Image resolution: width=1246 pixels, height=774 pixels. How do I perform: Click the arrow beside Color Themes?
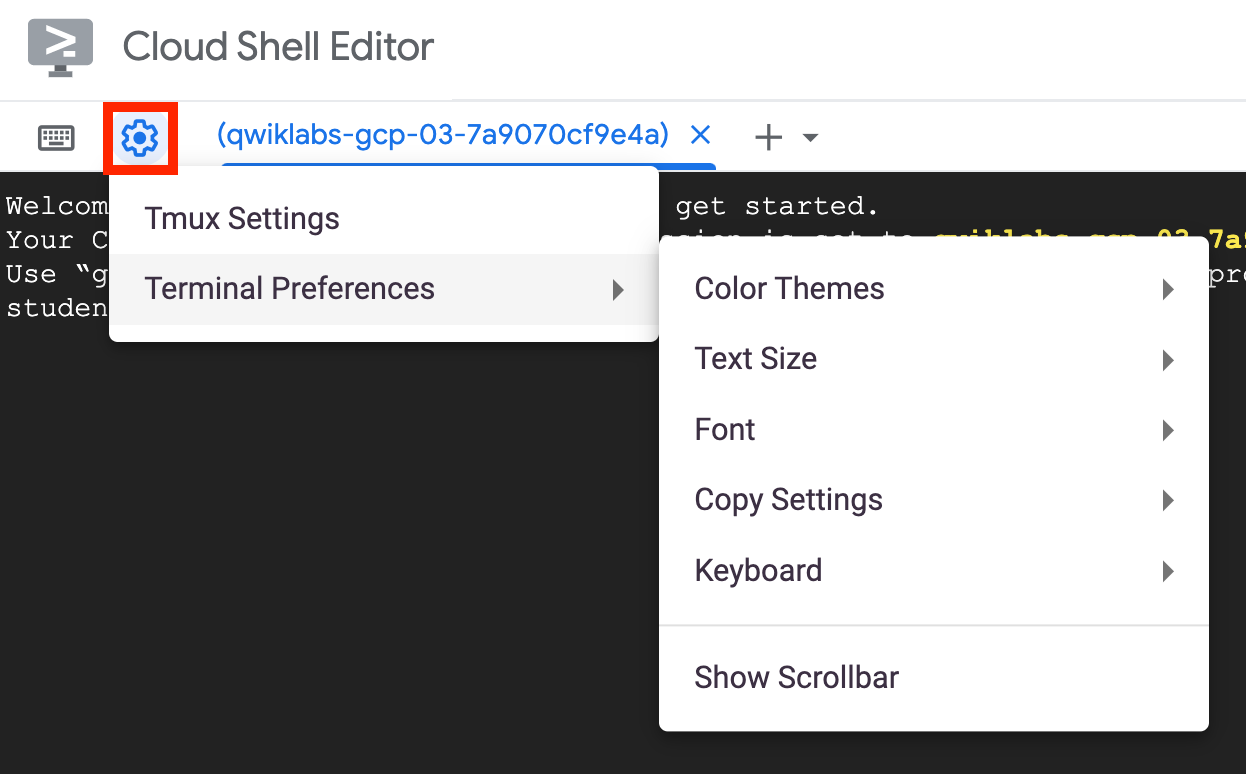click(1167, 290)
